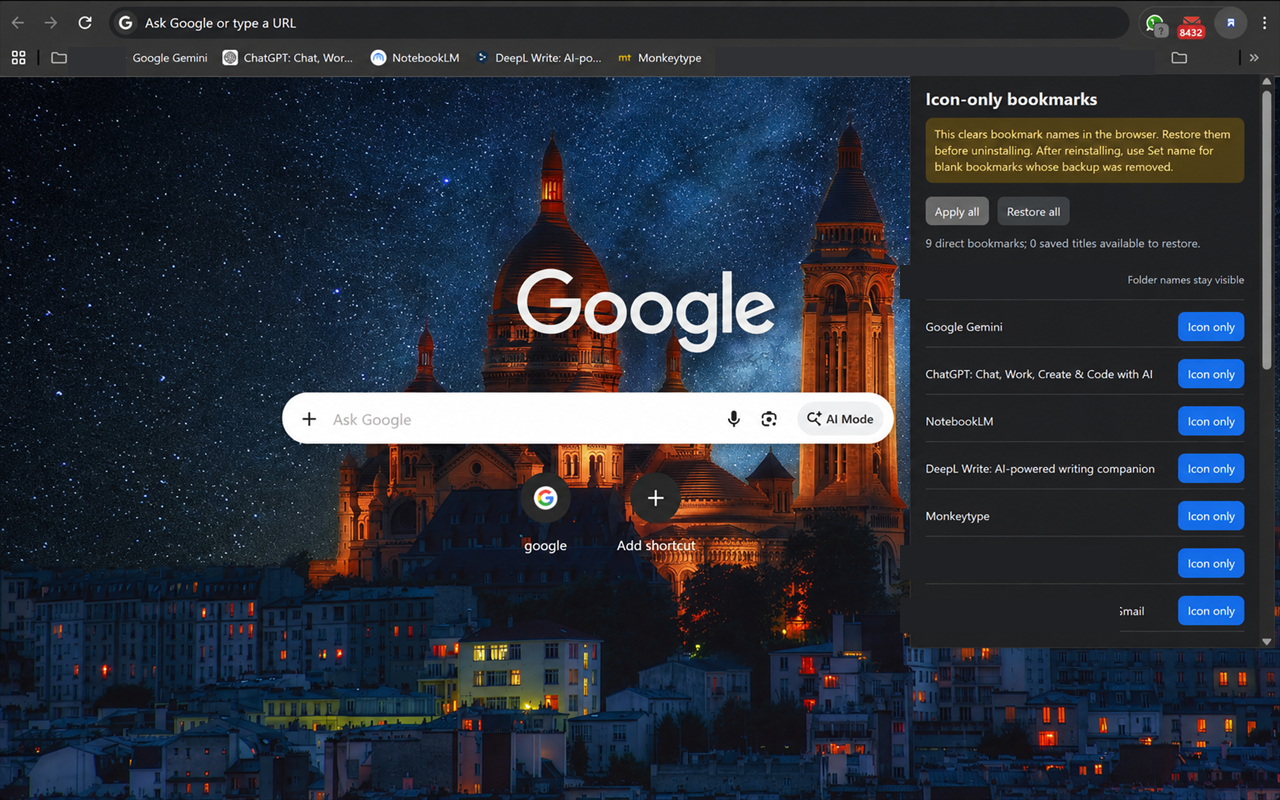Viewport: 1280px width, 800px height.
Task: Open the Chrome three-dot menu
Action: [x=1265, y=23]
